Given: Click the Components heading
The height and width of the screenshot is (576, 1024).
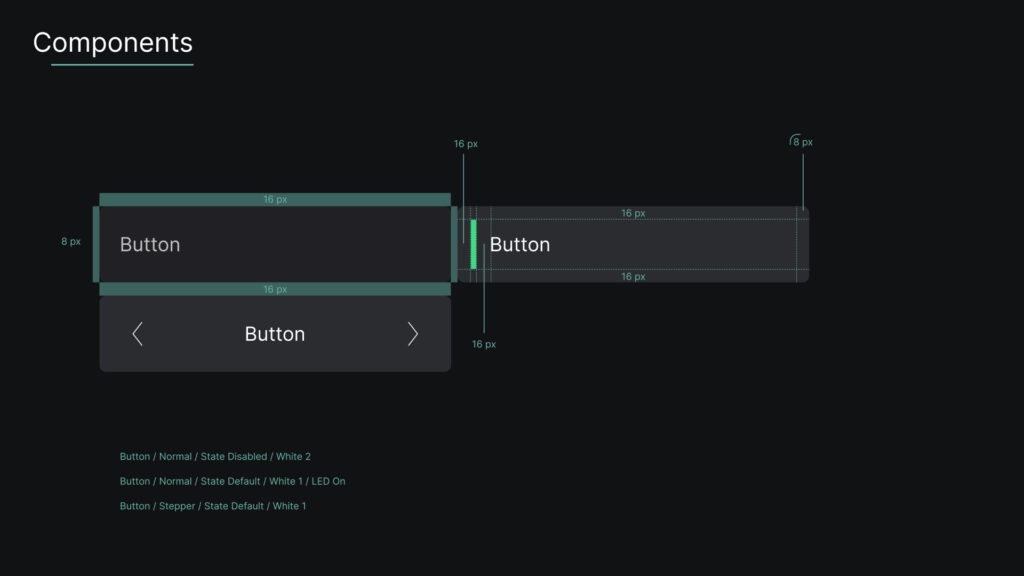Looking at the screenshot, I should tap(113, 42).
